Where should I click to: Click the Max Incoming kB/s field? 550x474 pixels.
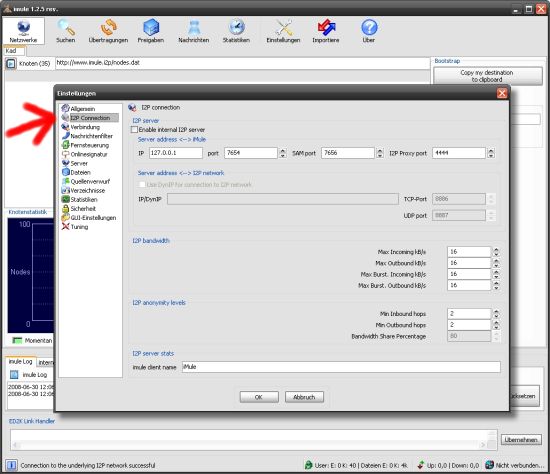point(469,252)
